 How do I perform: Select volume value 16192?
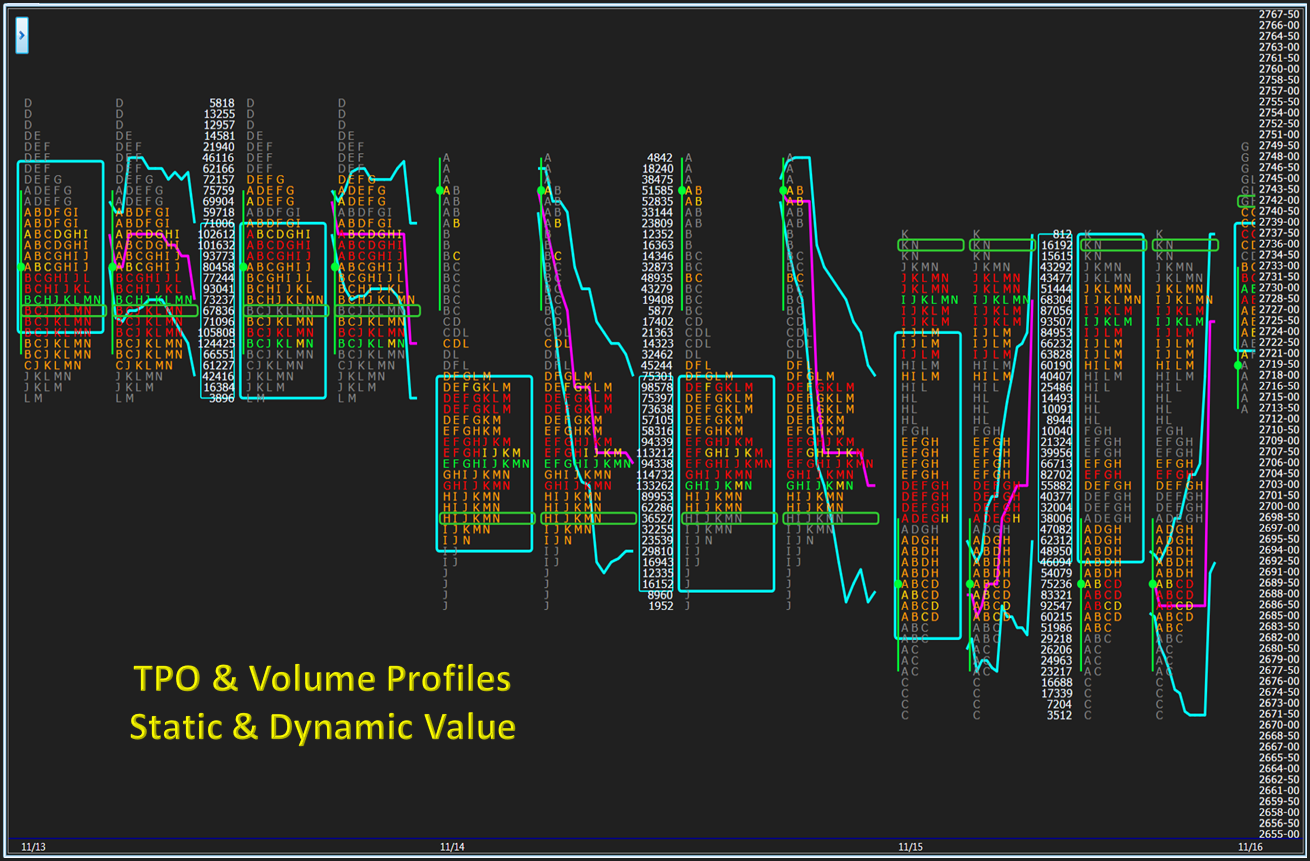click(1056, 245)
